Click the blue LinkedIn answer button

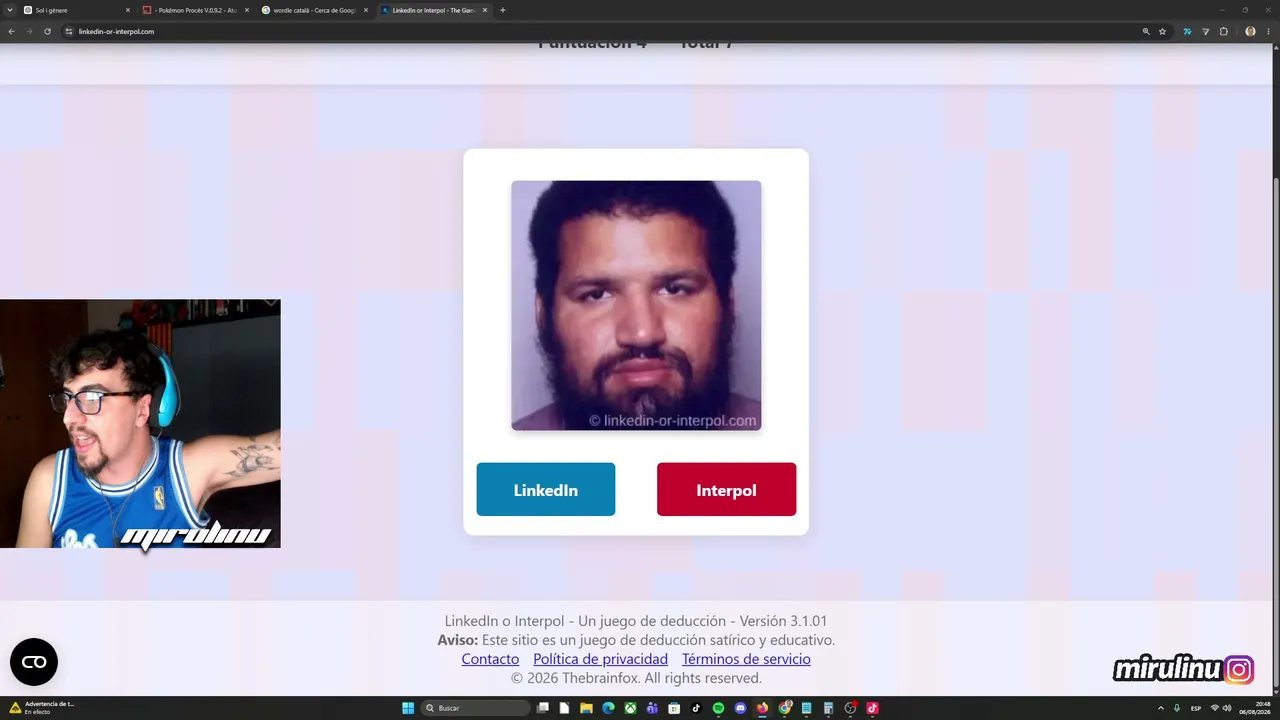545,489
